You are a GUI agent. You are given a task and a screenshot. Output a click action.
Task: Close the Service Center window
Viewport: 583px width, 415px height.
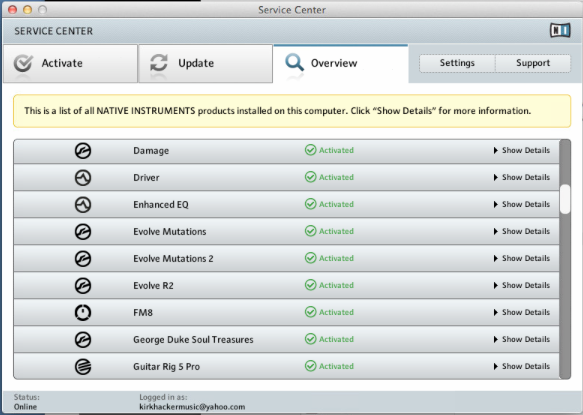pos(12,9)
